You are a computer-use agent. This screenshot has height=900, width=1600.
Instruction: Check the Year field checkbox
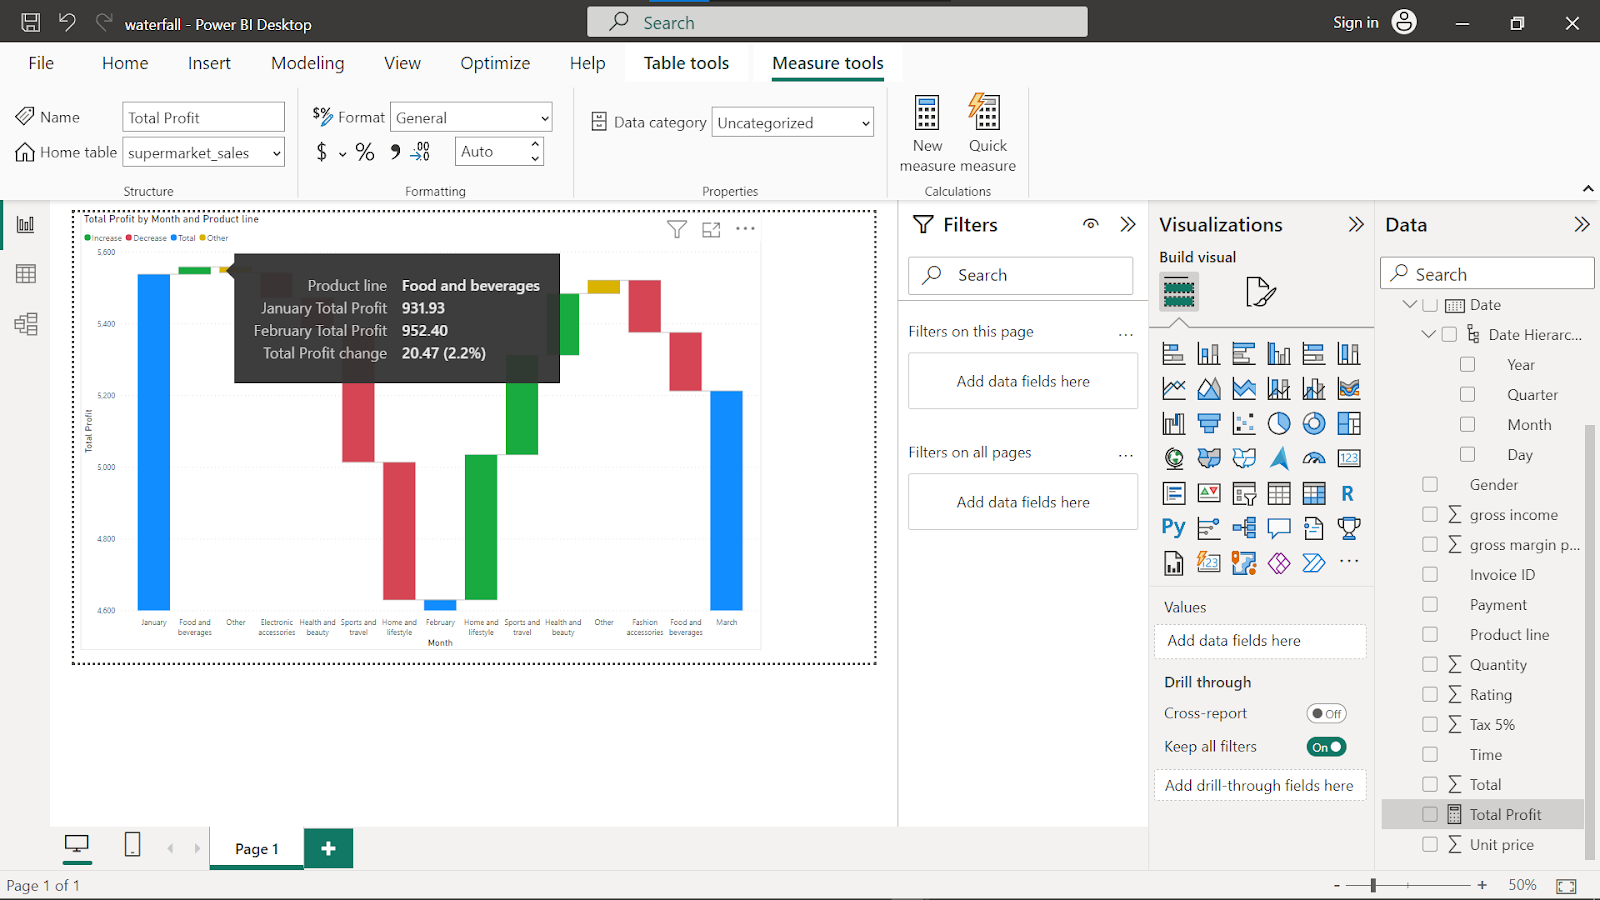1467,364
